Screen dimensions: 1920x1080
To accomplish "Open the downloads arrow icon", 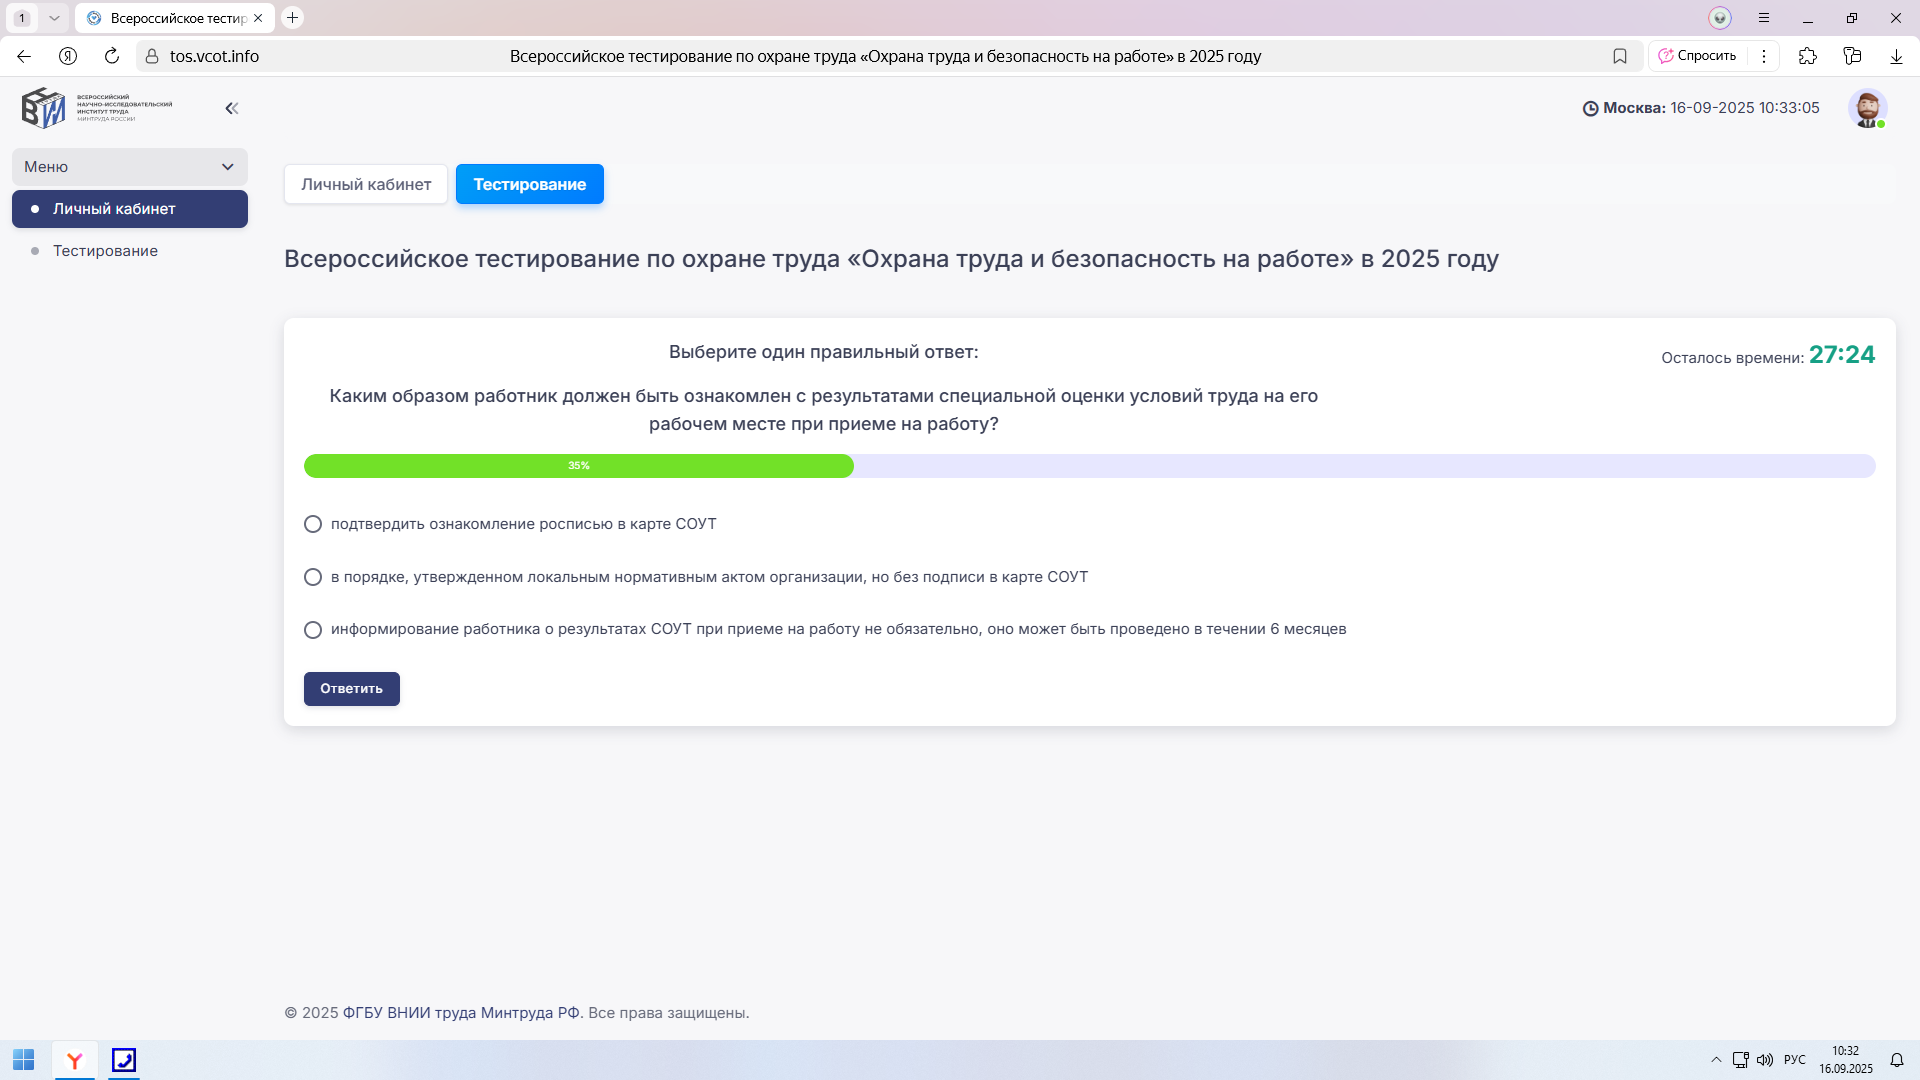I will pyautogui.click(x=1896, y=56).
